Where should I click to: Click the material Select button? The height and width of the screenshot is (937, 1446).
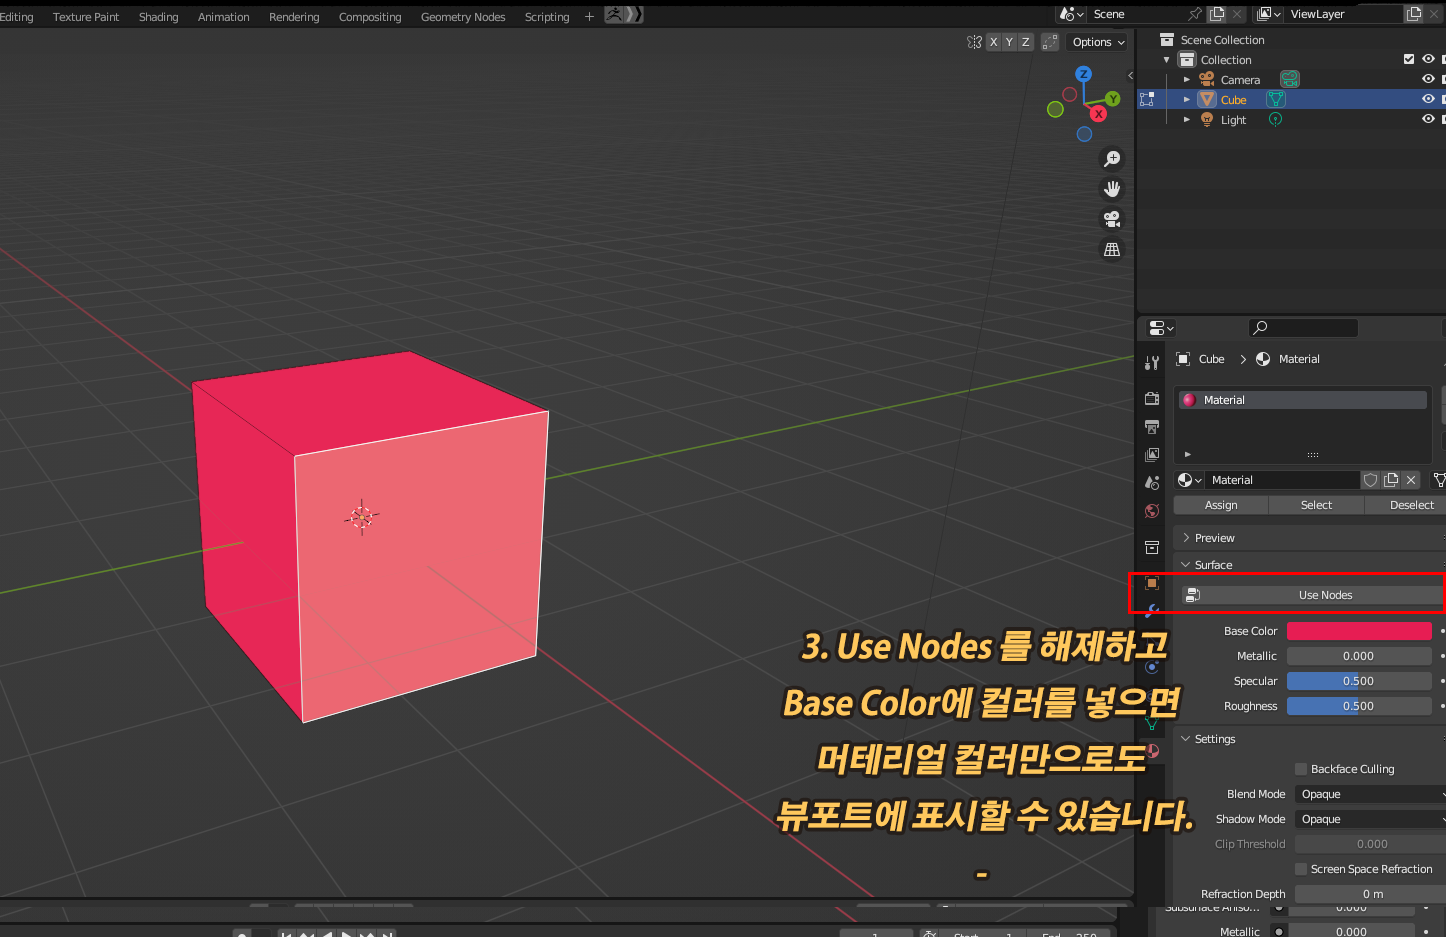pyautogui.click(x=1316, y=505)
